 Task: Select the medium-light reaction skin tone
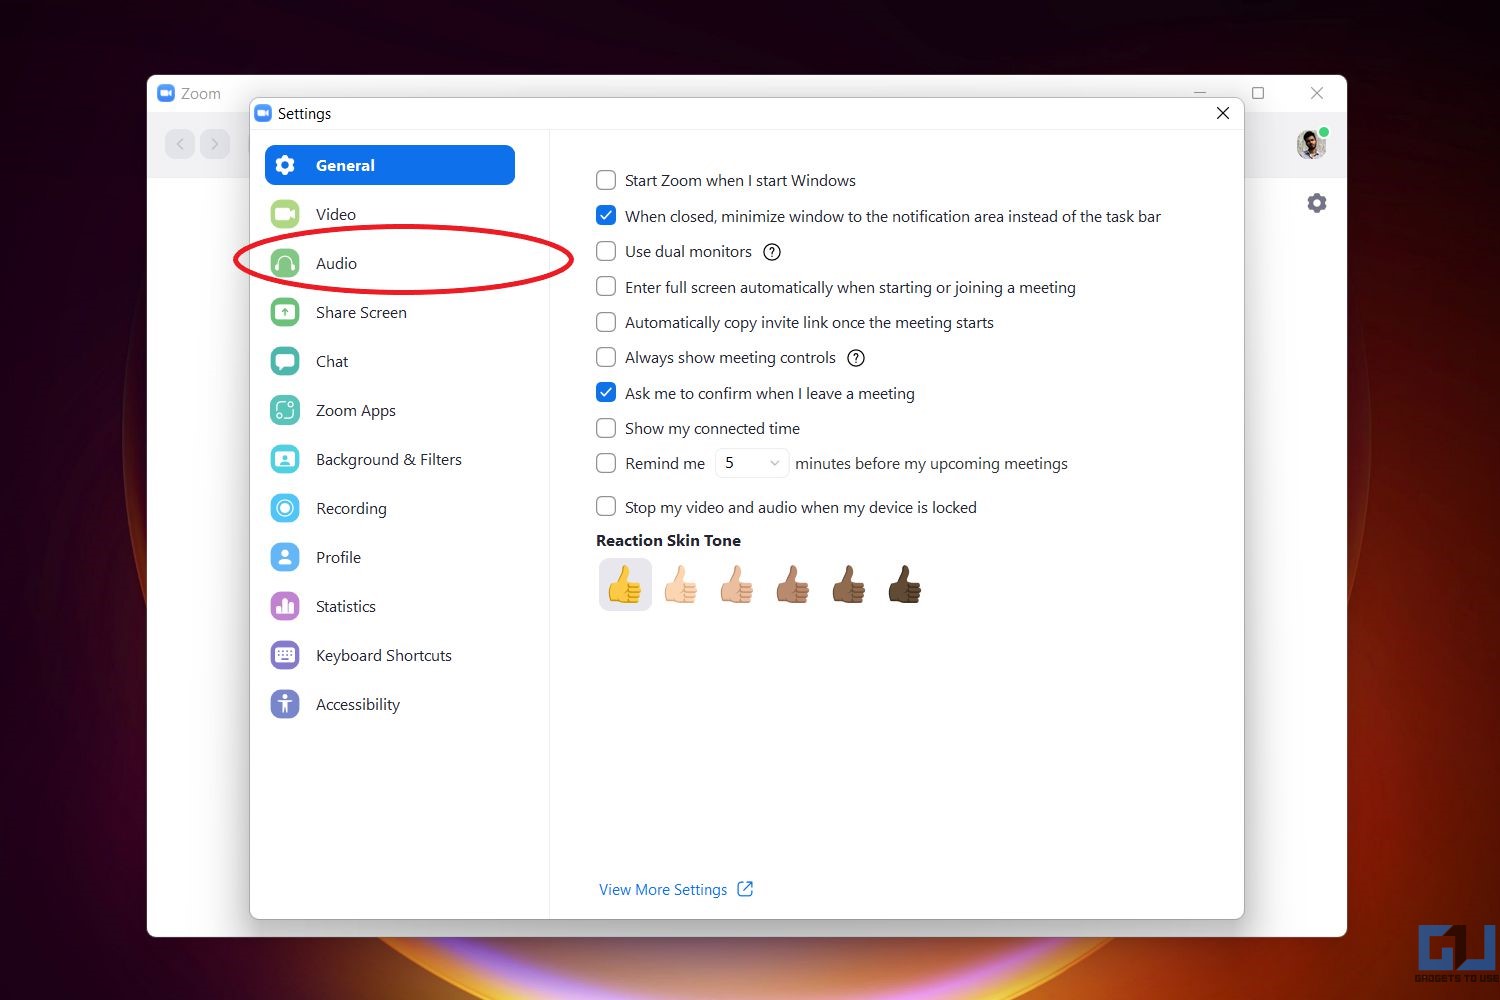coord(737,585)
